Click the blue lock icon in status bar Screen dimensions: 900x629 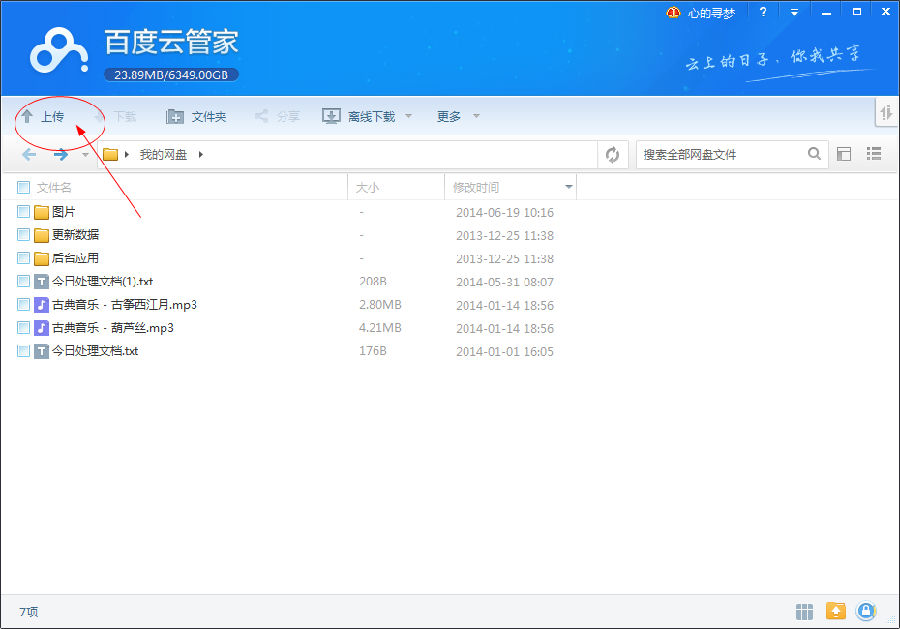tap(866, 611)
